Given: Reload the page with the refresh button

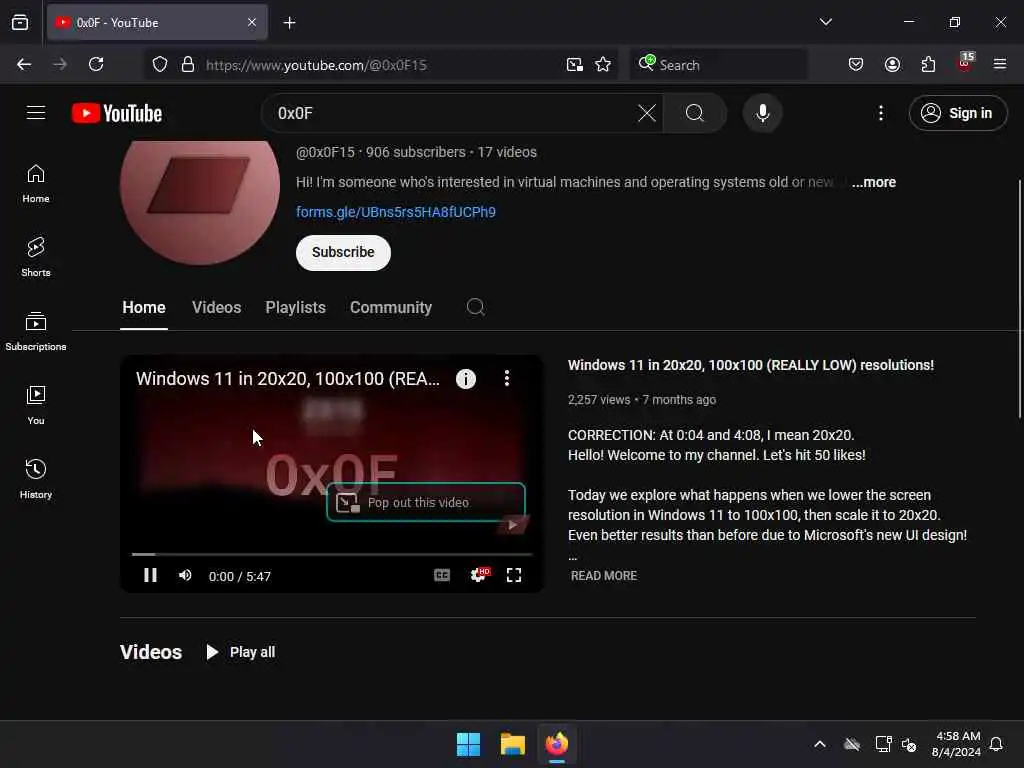Looking at the screenshot, I should click(x=96, y=65).
